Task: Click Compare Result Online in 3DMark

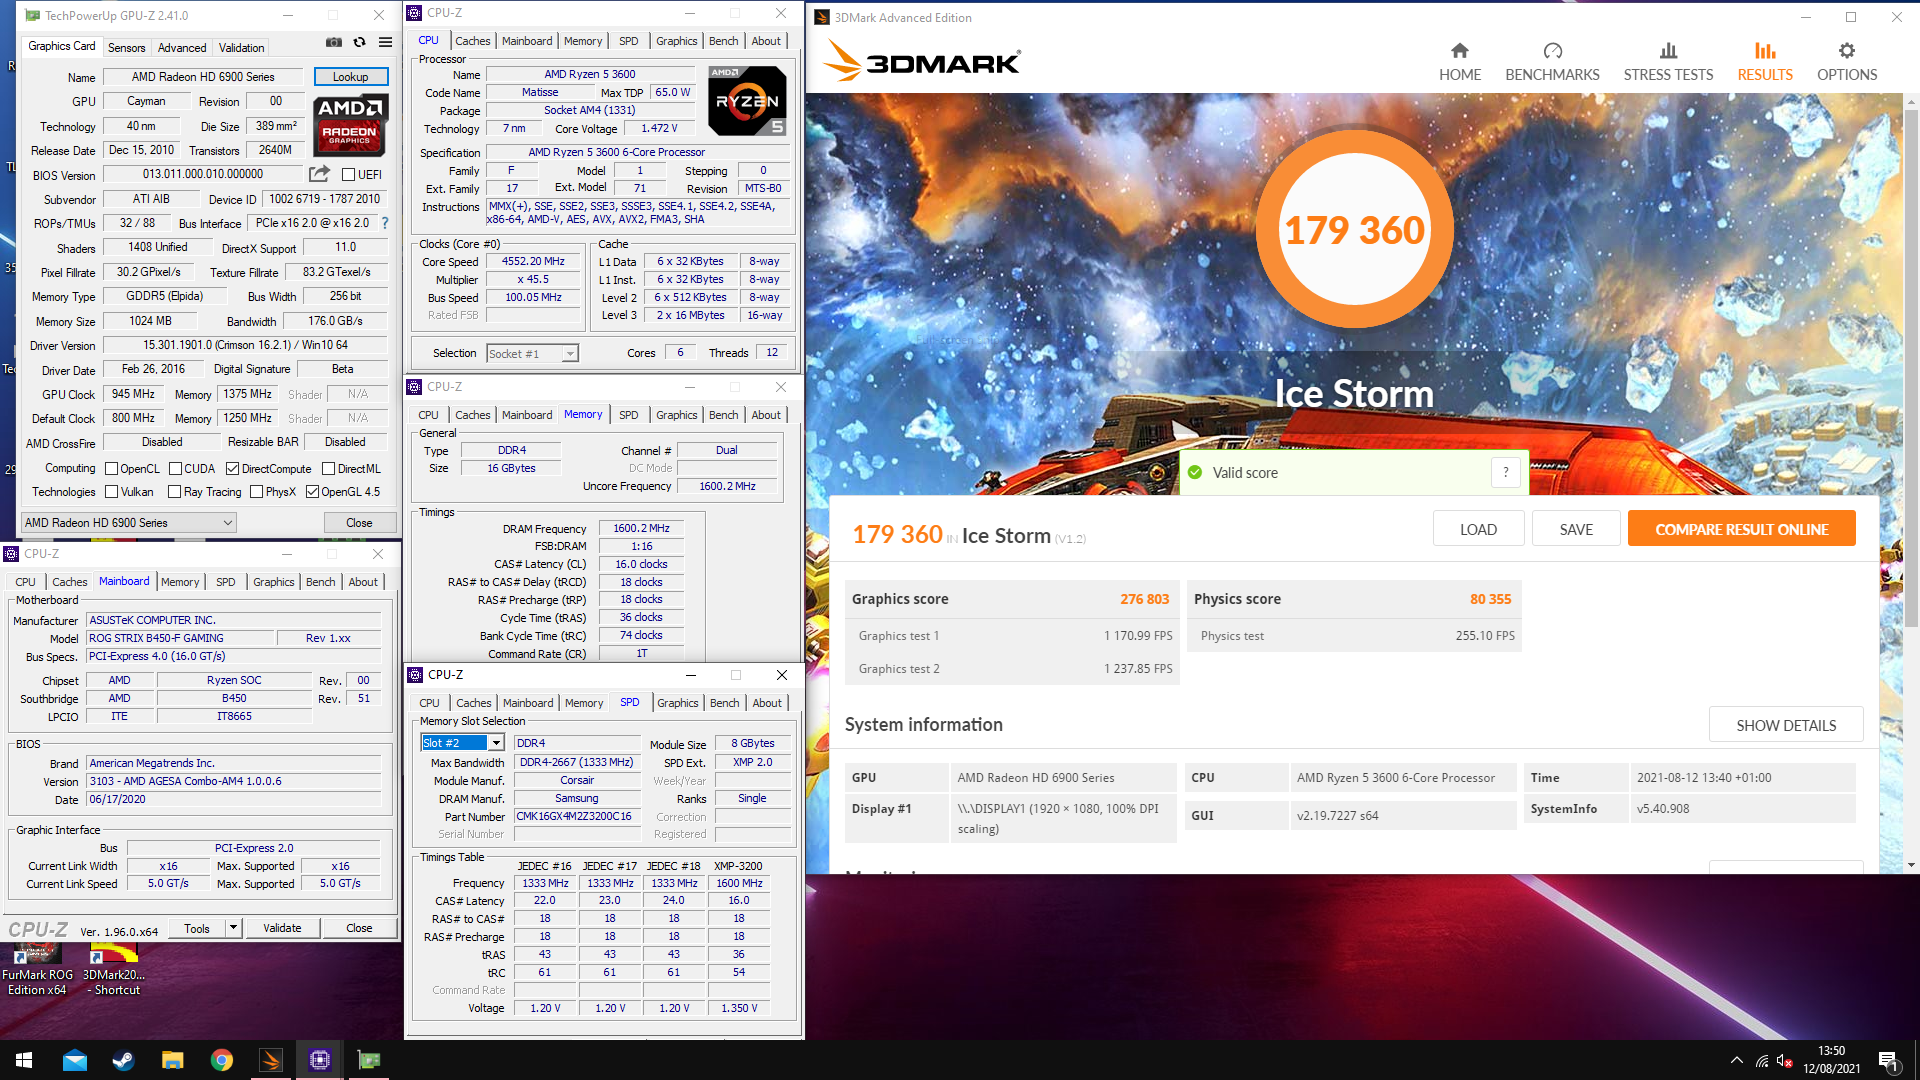Action: 1742,529
